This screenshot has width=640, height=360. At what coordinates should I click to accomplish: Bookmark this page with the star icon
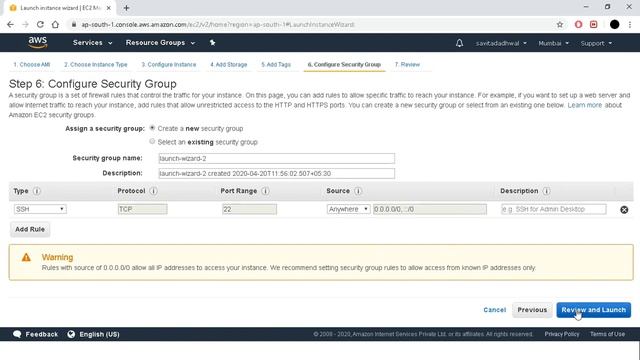pyautogui.click(x=560, y=24)
